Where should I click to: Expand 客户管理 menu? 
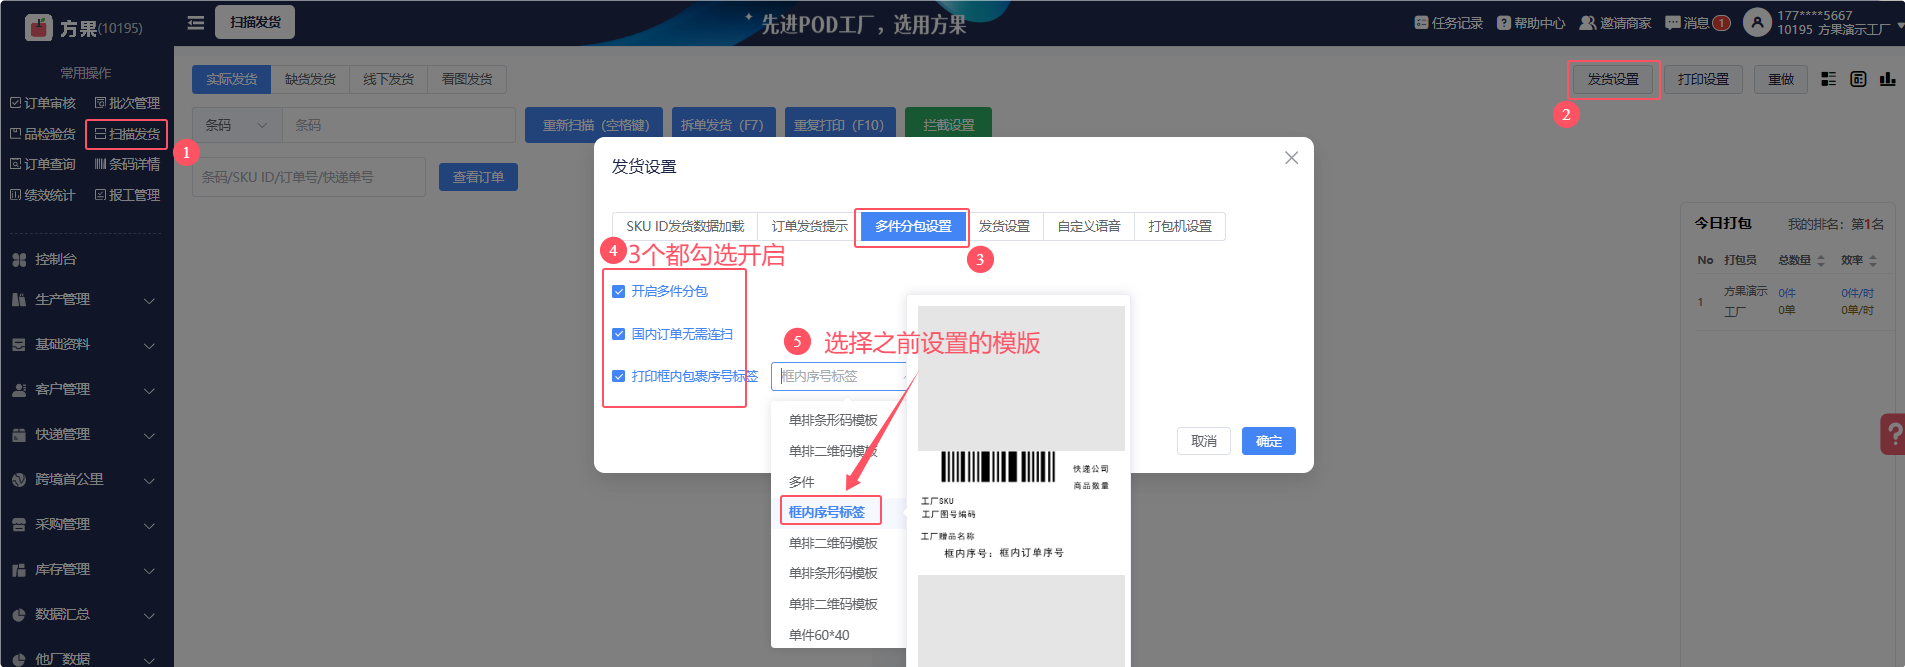[86, 390]
